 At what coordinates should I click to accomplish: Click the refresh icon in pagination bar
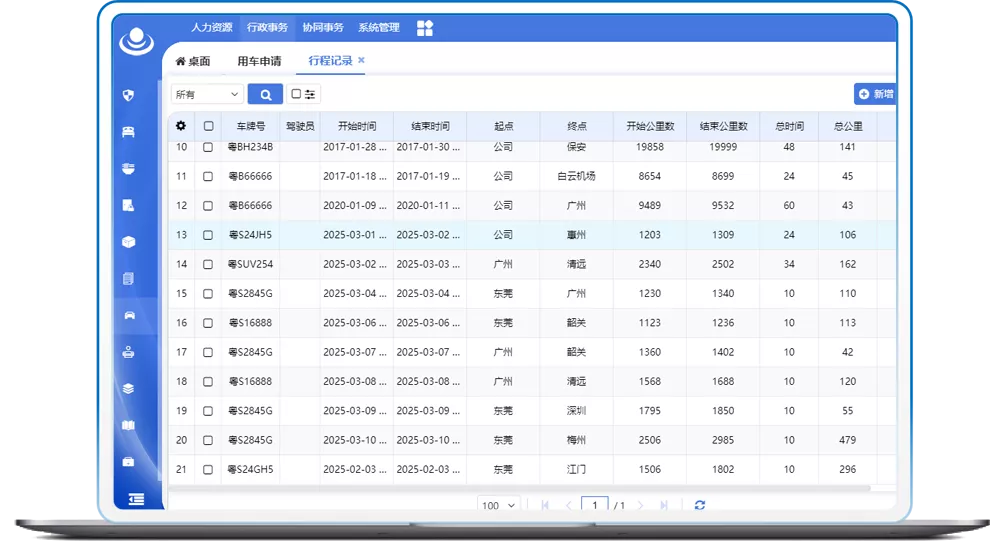tap(700, 505)
